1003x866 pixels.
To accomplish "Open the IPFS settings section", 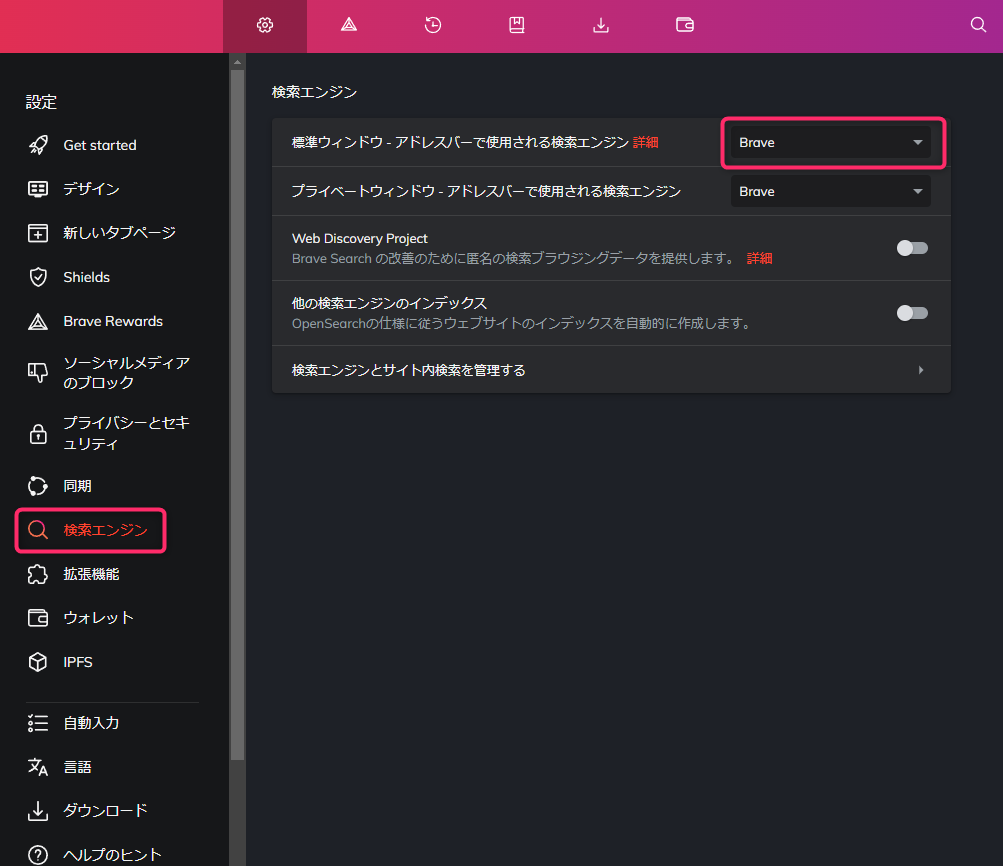I will coord(78,662).
